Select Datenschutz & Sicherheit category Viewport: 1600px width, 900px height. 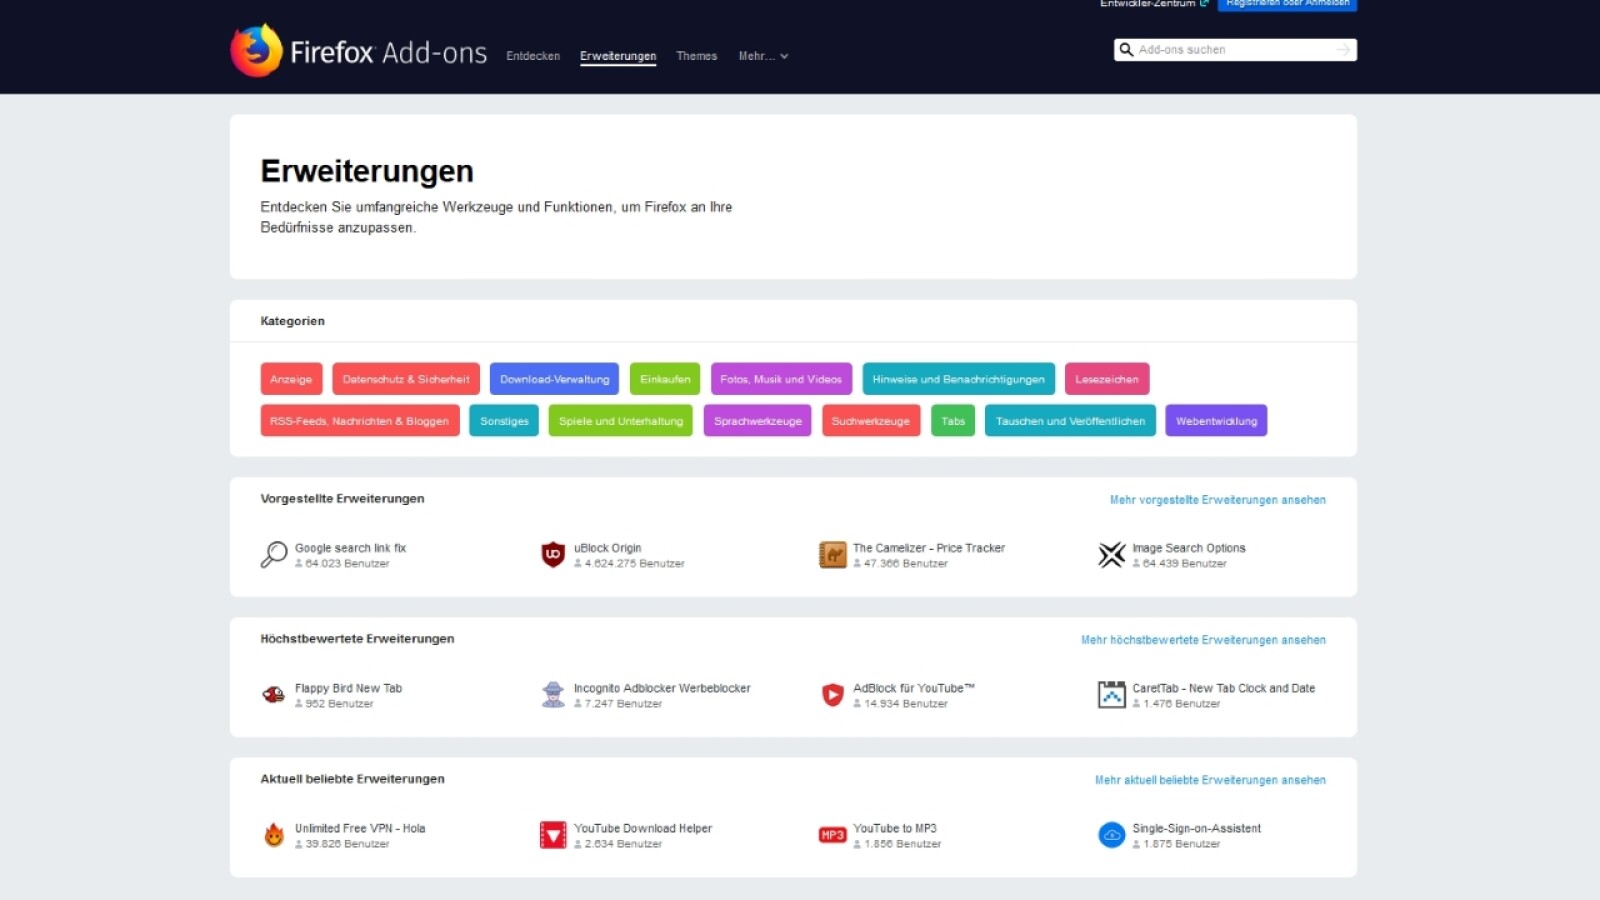[406, 379]
